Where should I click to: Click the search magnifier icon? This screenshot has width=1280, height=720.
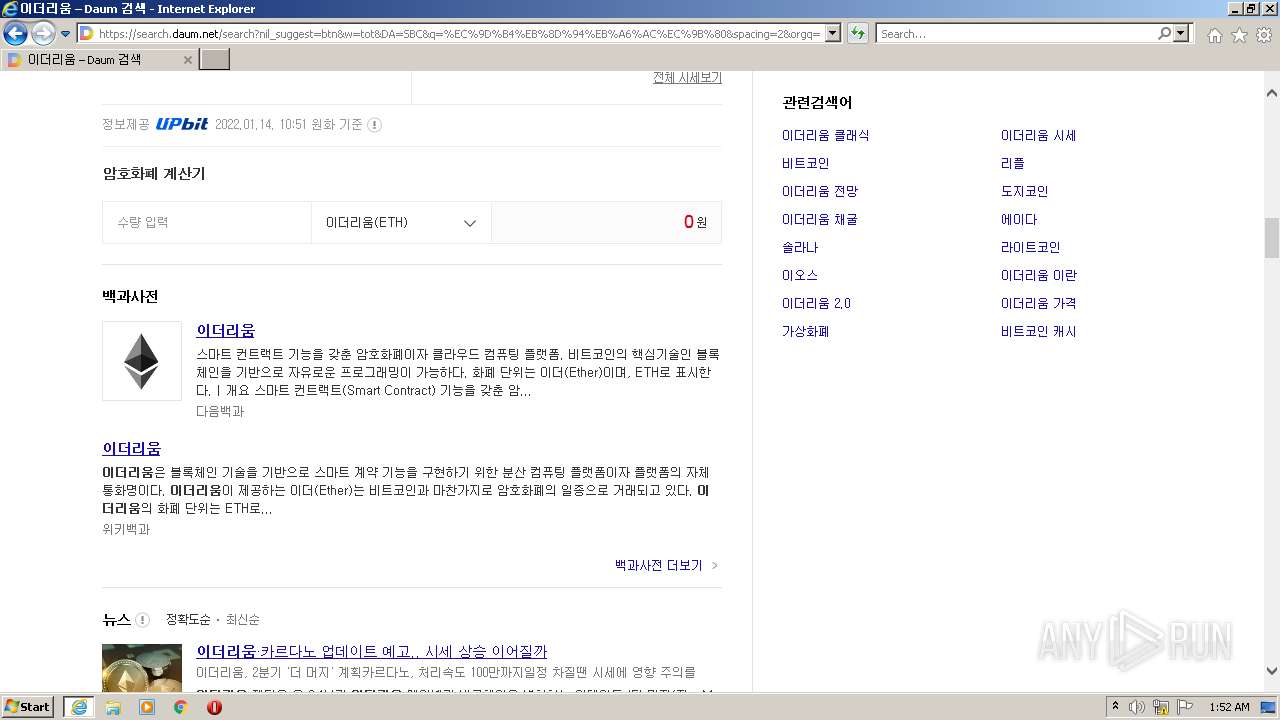point(1164,34)
